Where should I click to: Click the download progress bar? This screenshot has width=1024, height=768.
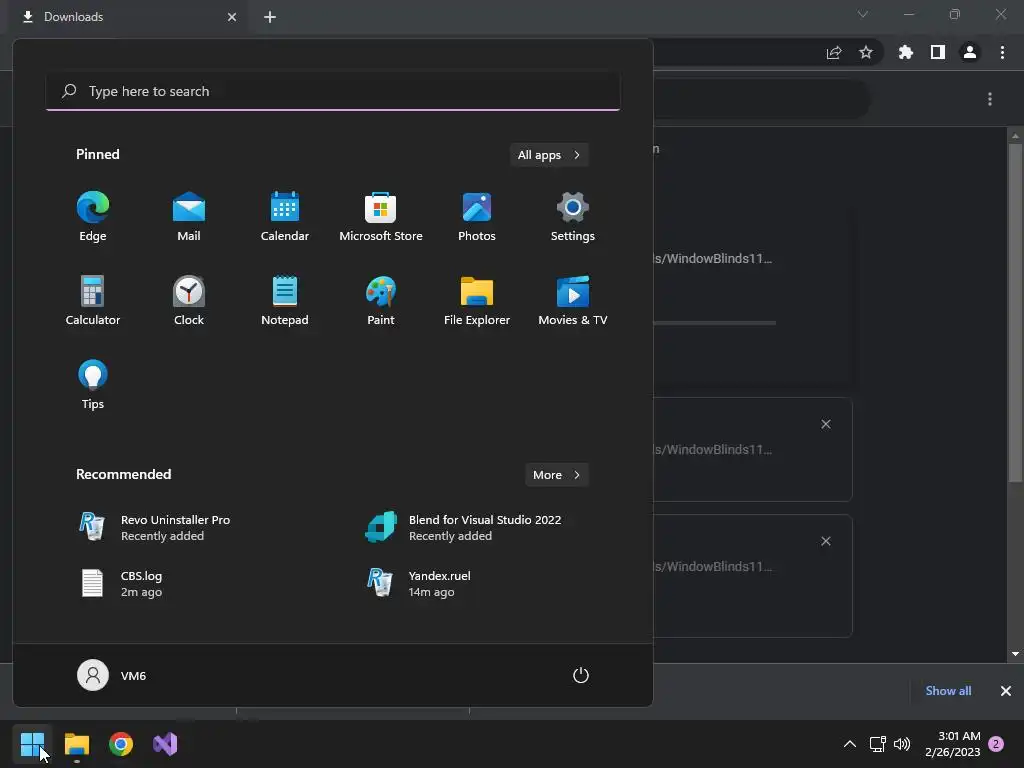pos(714,323)
